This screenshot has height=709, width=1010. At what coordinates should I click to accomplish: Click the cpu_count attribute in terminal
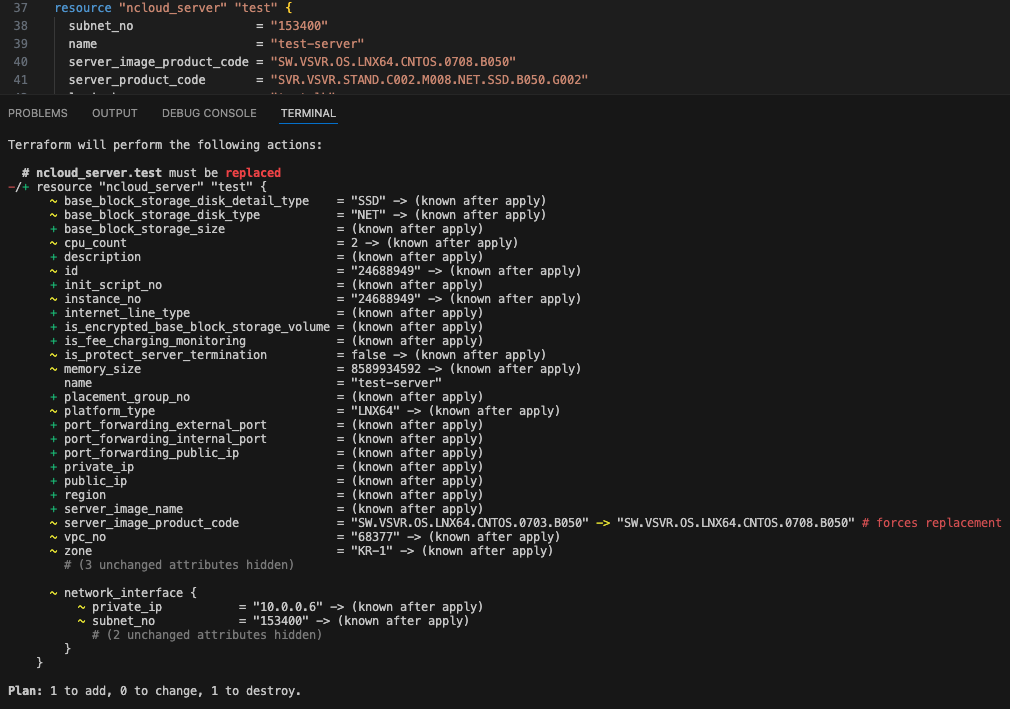pos(95,243)
